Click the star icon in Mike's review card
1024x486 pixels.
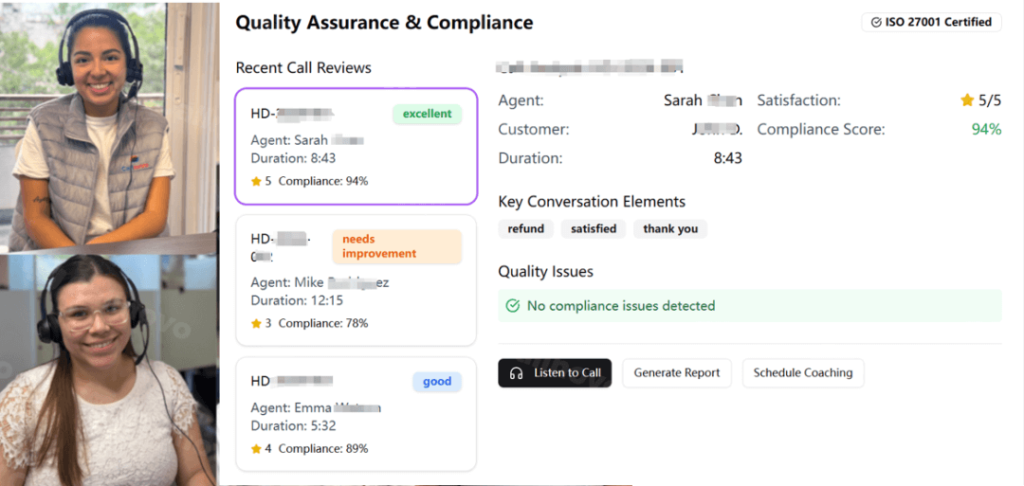point(256,323)
